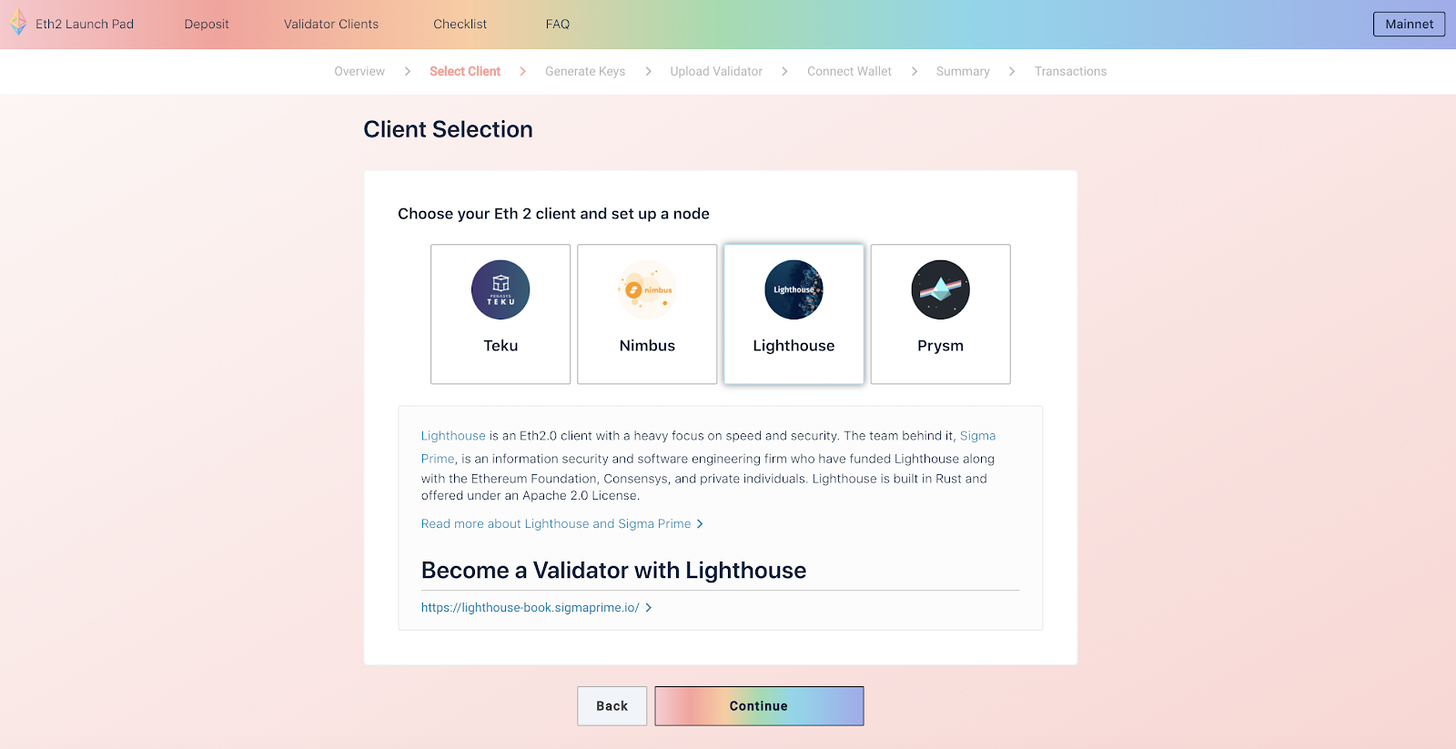The height and width of the screenshot is (749, 1456).
Task: Click the Mainnet network button
Action: (1409, 24)
